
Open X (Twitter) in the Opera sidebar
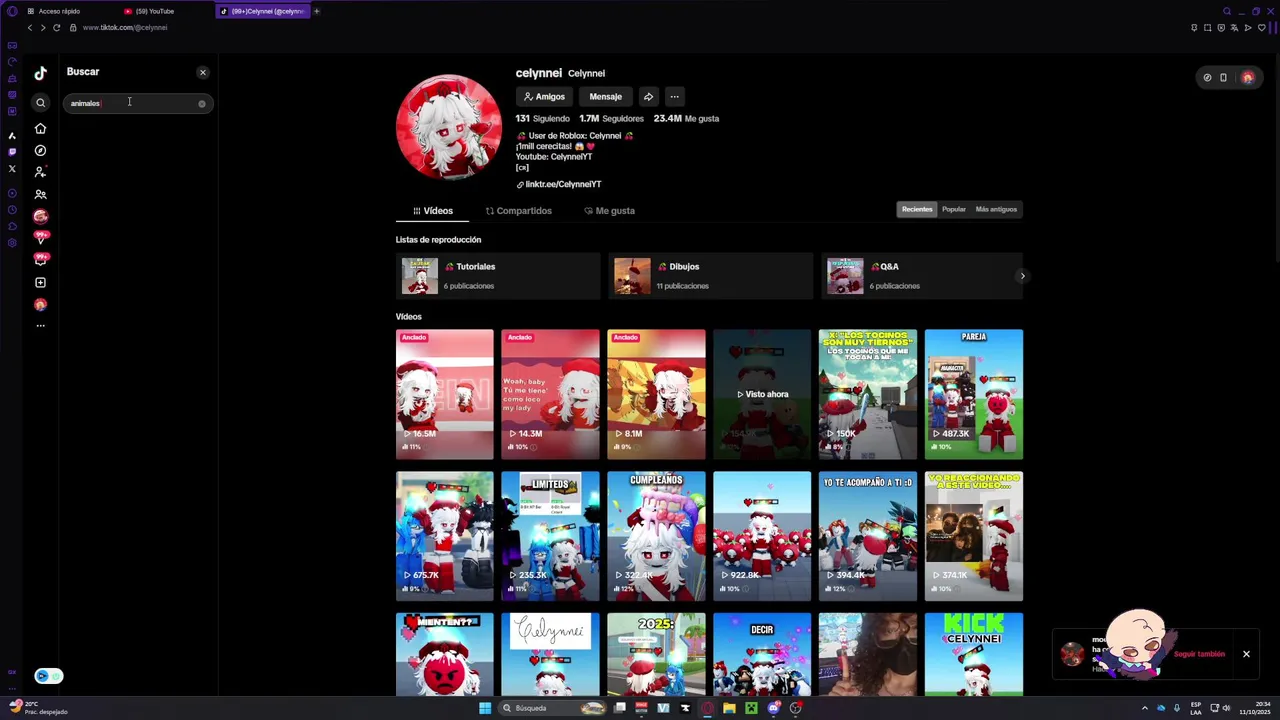click(x=12, y=169)
